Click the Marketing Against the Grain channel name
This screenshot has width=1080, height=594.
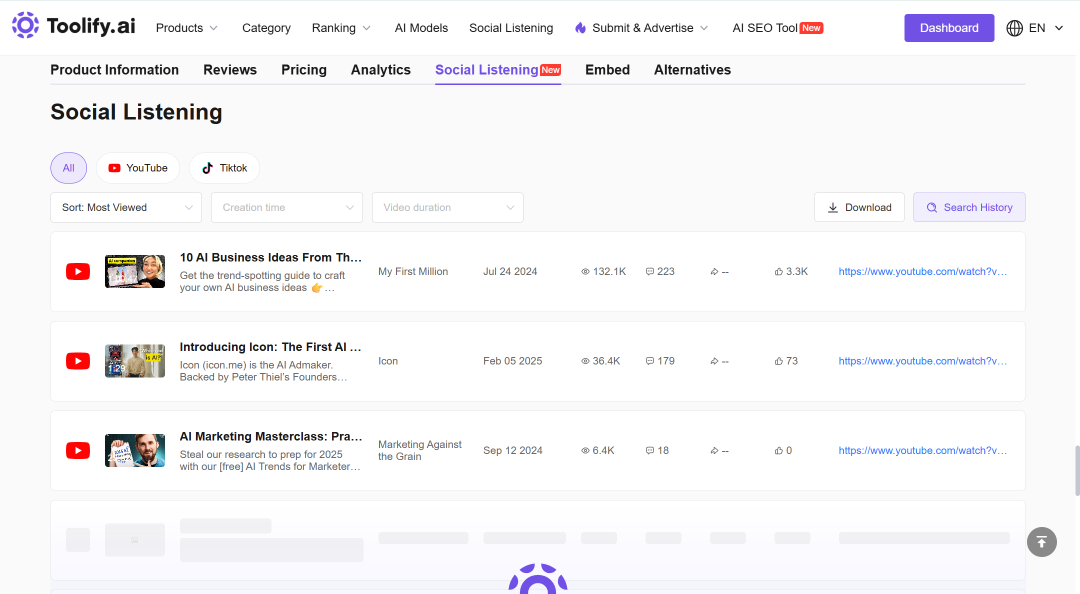pos(420,451)
